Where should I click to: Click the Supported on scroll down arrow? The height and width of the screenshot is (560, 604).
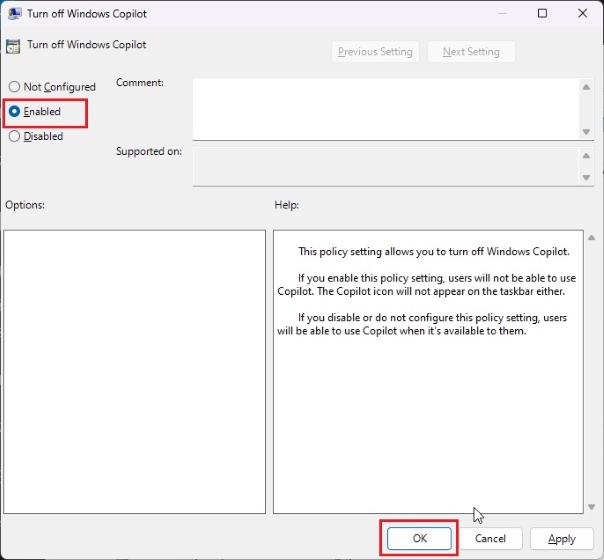click(586, 177)
